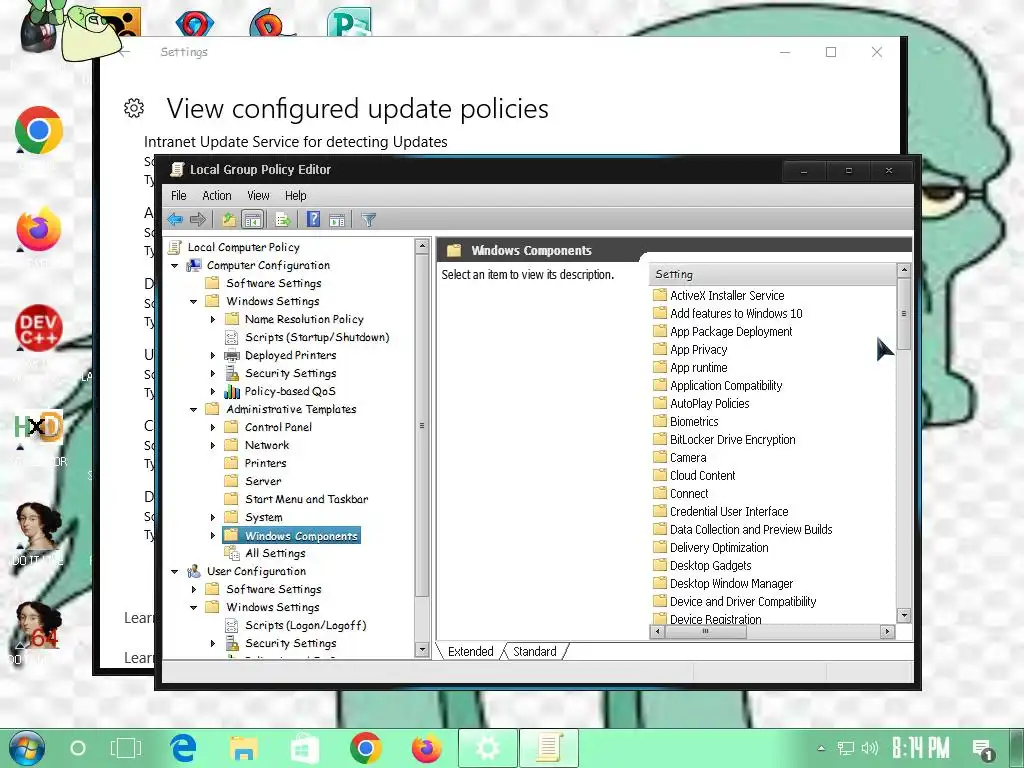Open Google Chrome desktop shortcut
The width and height of the screenshot is (1024, 768).
pos(39,130)
